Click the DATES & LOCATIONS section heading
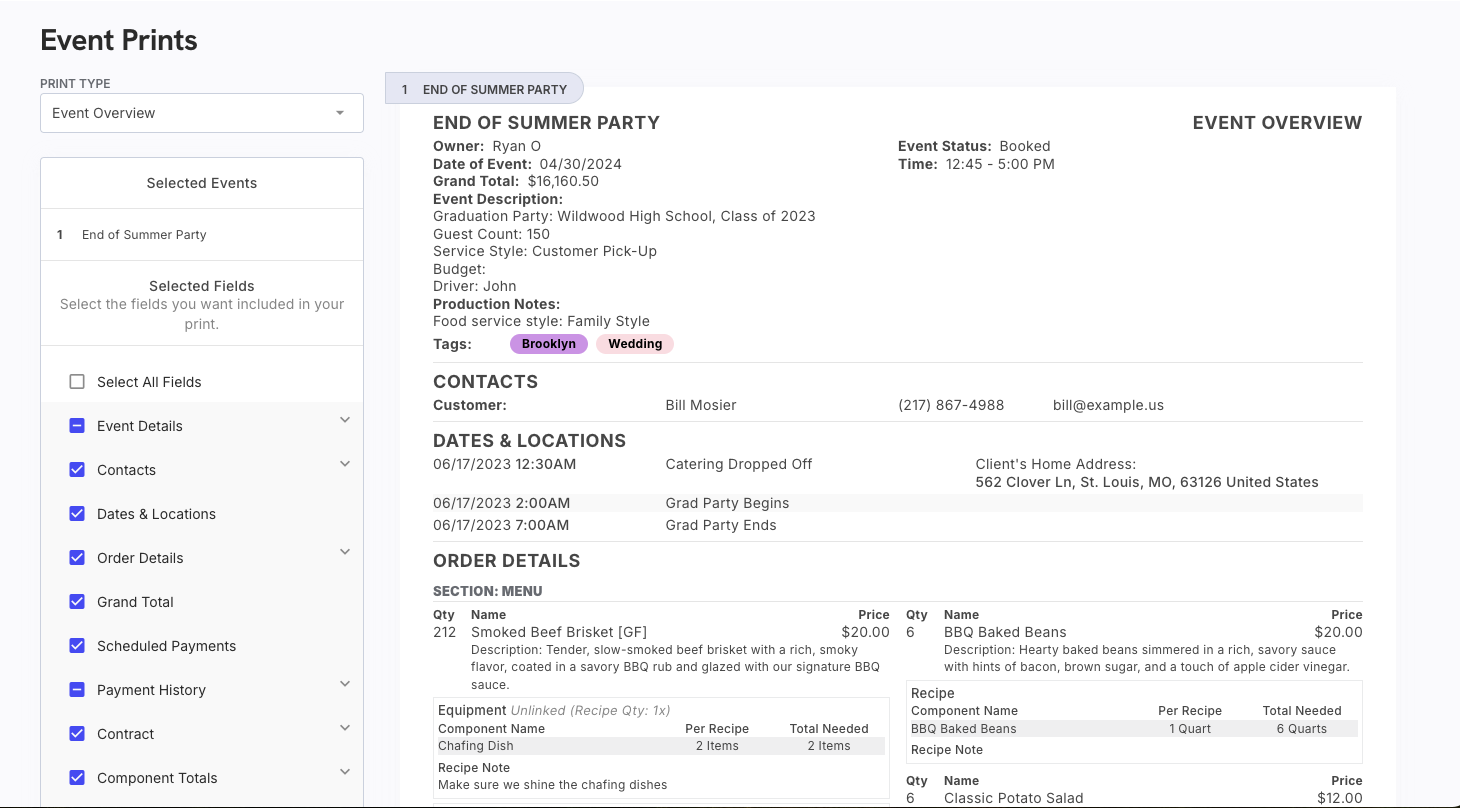Viewport: 1460px width, 808px height. tap(529, 441)
